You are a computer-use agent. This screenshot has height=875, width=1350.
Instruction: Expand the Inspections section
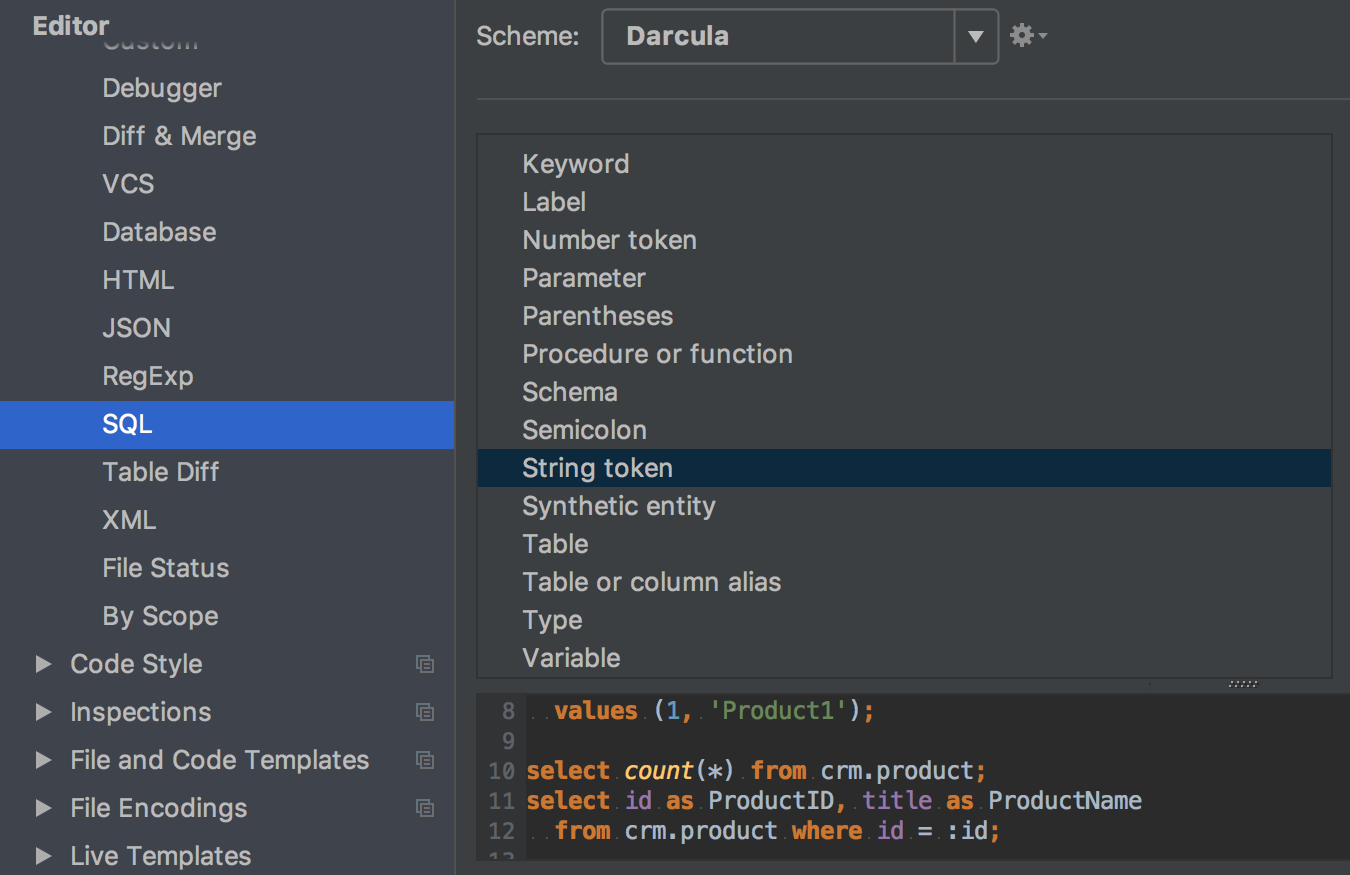pos(43,712)
